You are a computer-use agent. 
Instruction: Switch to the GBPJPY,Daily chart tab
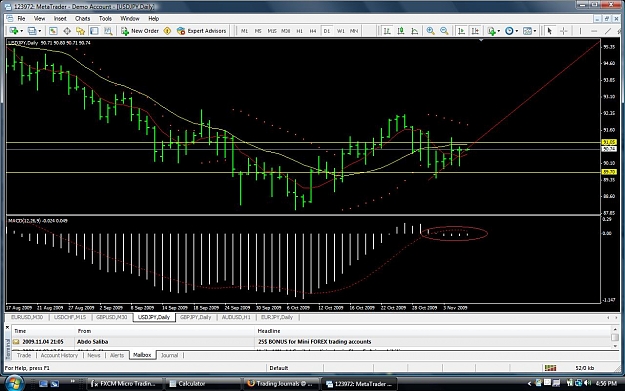coord(195,317)
